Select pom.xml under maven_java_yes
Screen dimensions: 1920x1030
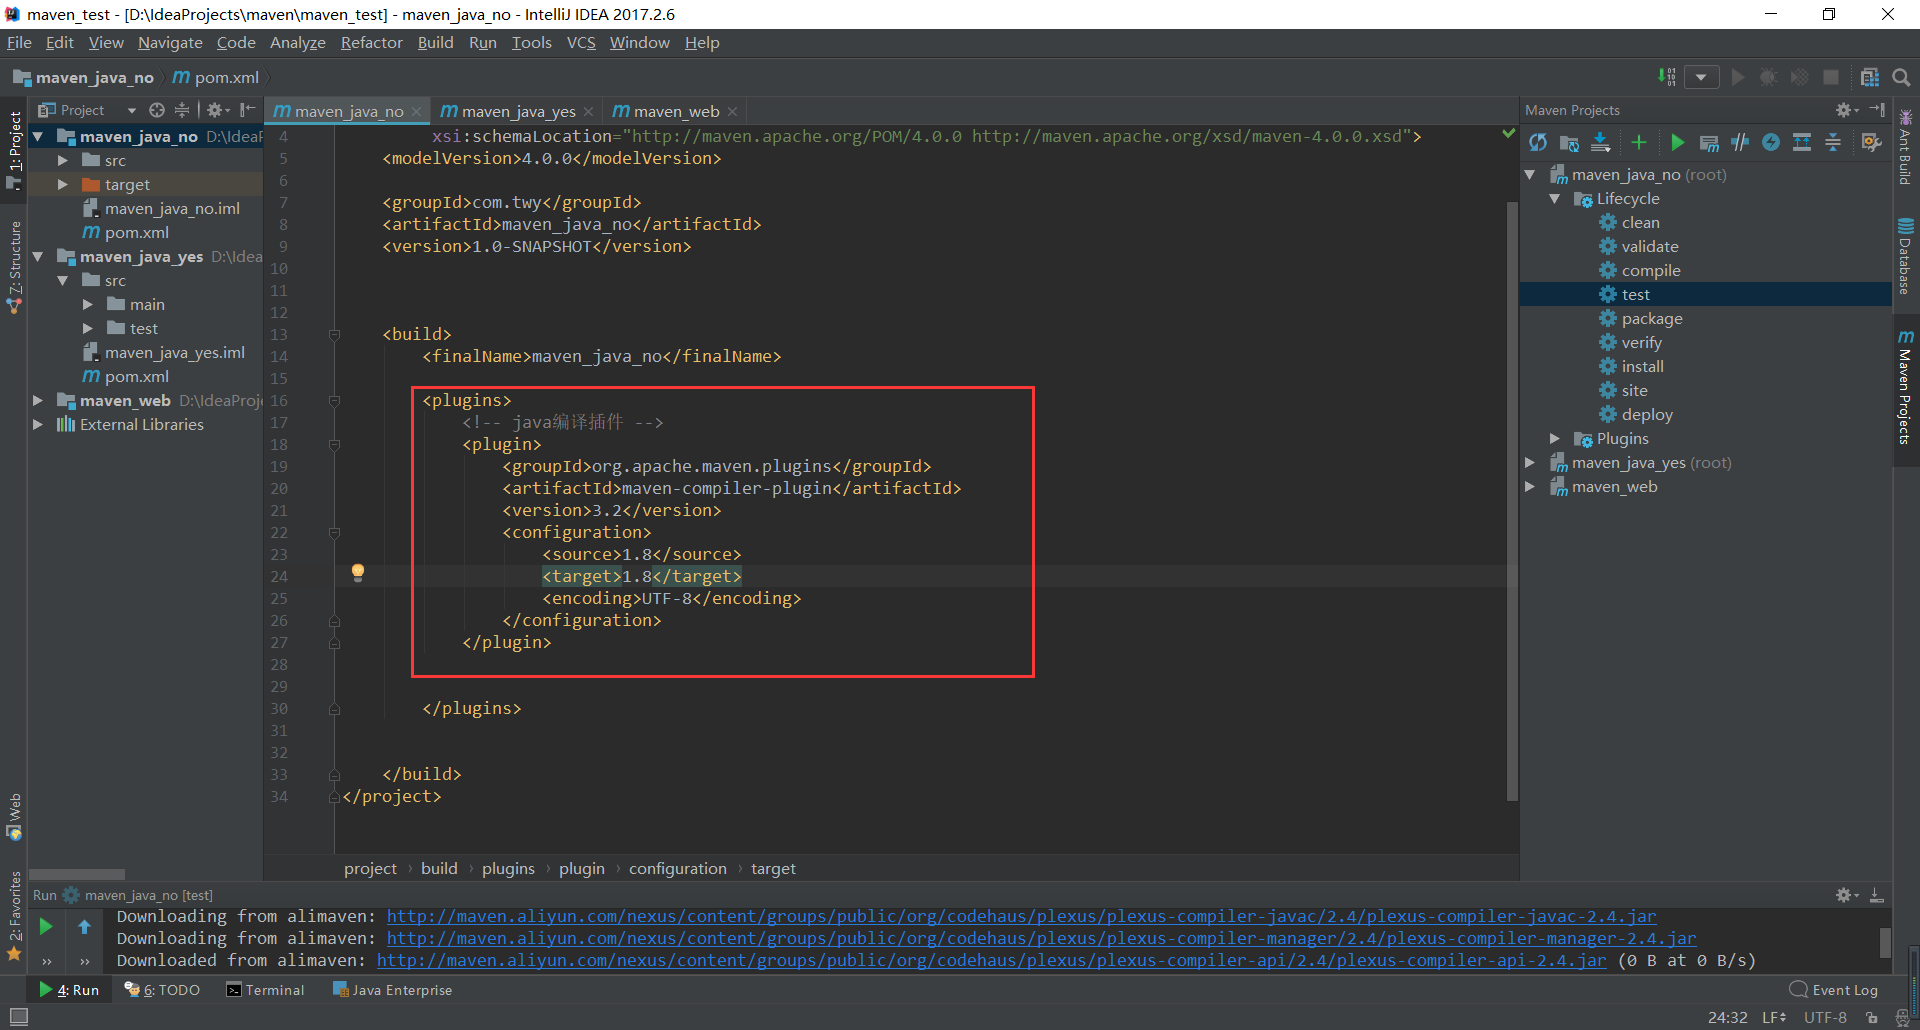(136, 376)
